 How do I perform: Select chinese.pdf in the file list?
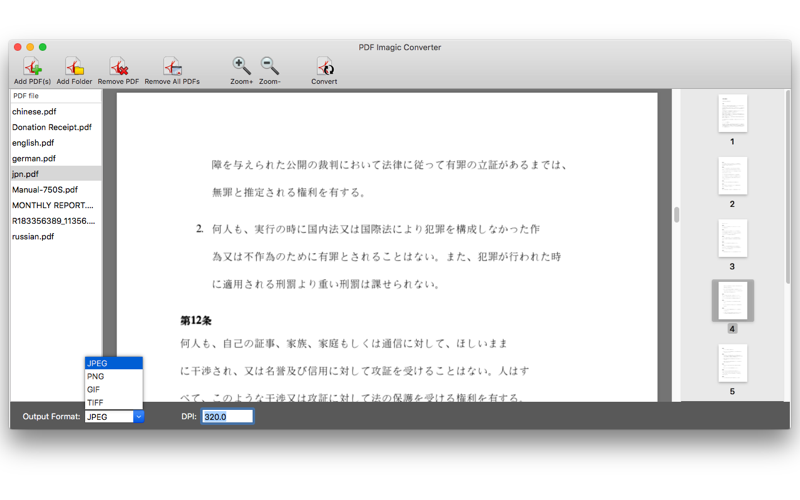click(56, 111)
